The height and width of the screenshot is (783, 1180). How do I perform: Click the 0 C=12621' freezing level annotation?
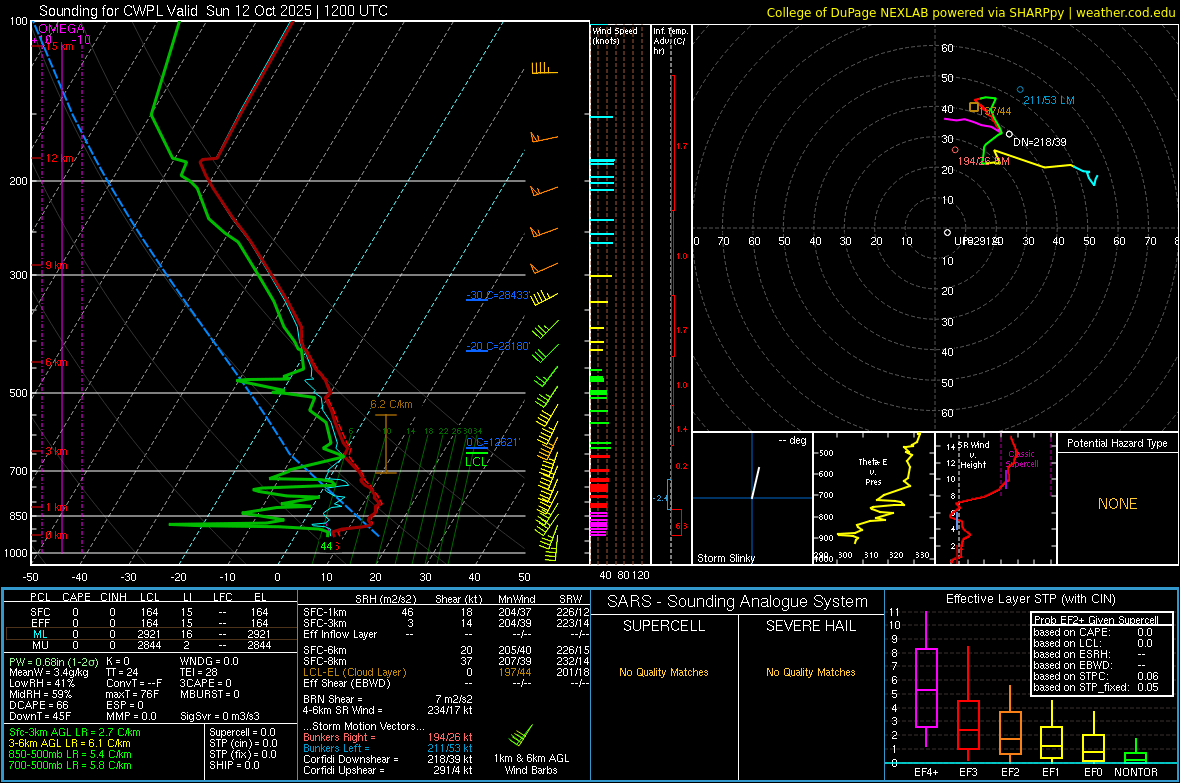point(492,442)
